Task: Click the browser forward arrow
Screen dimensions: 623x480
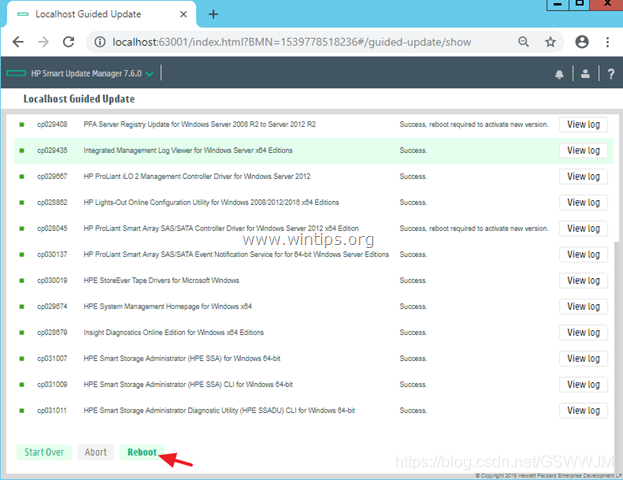Action: 43,42
